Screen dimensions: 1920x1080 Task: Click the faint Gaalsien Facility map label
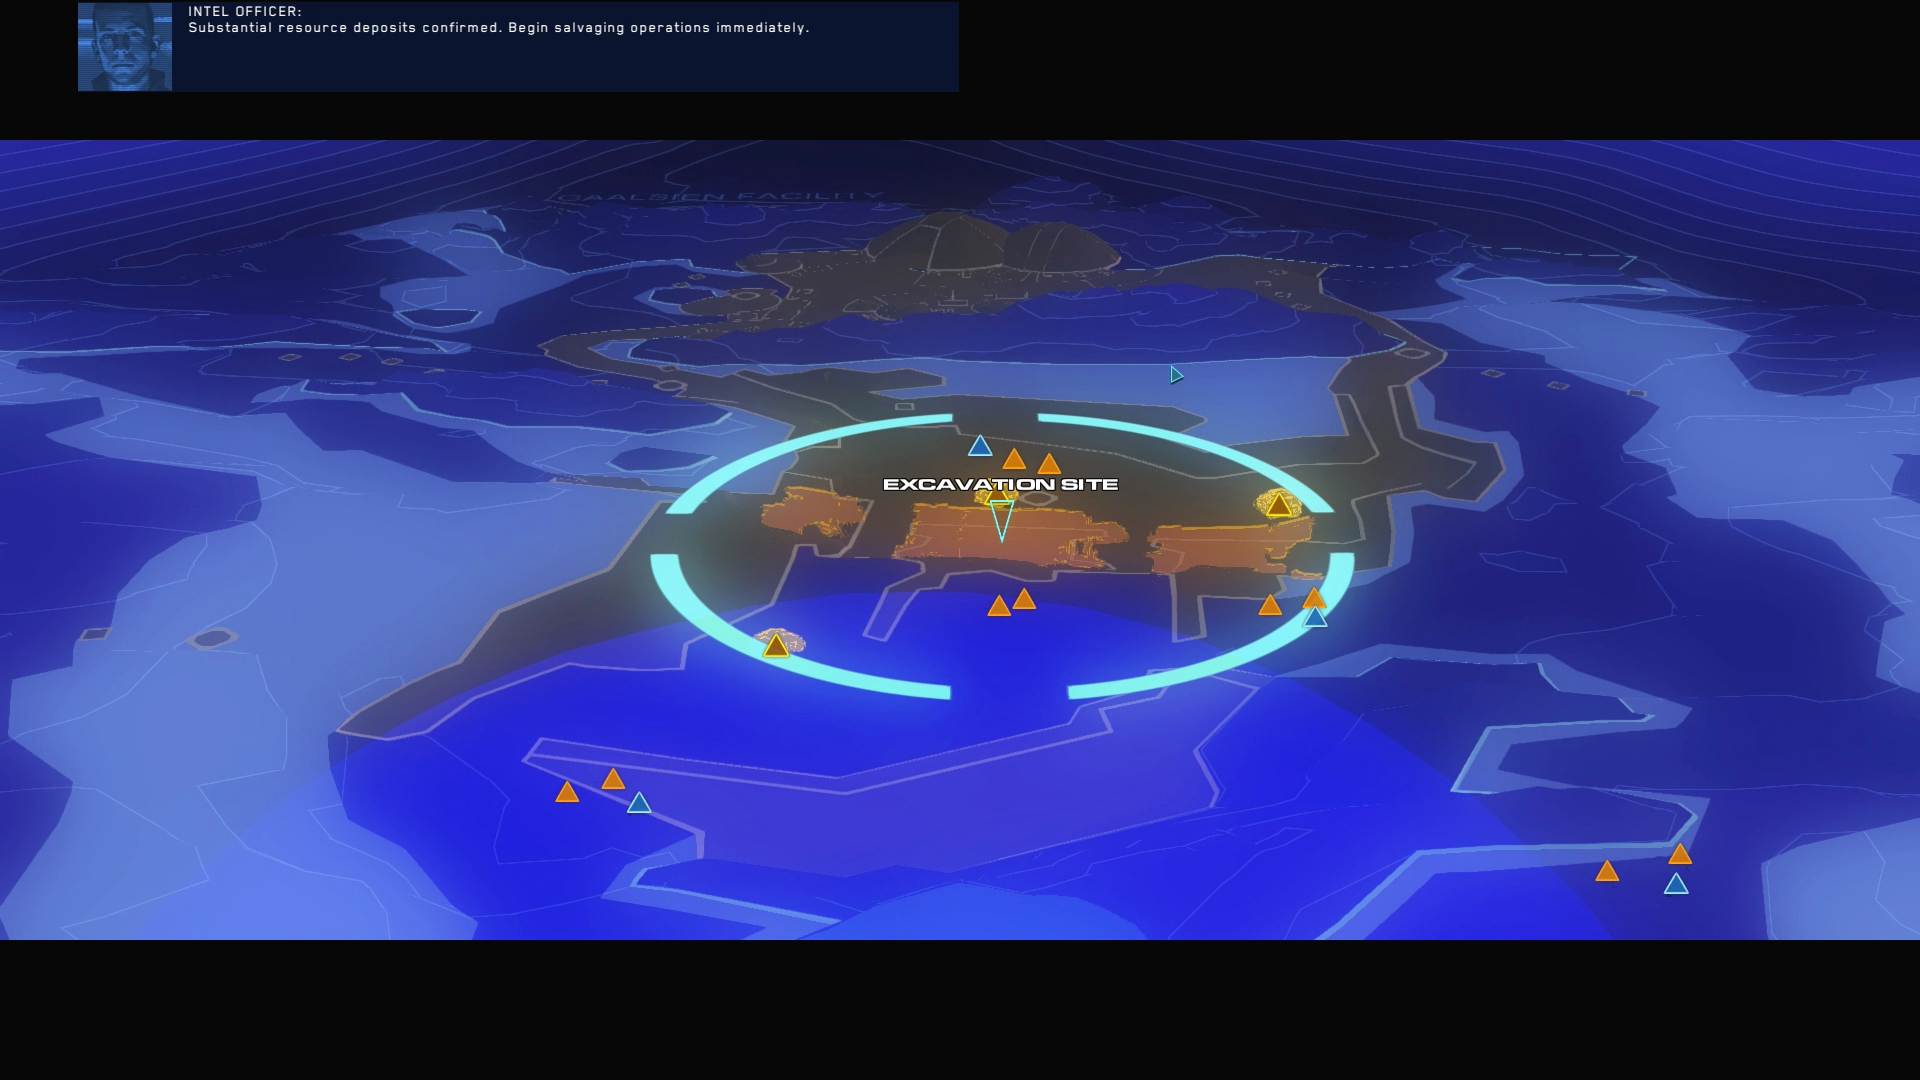(722, 197)
